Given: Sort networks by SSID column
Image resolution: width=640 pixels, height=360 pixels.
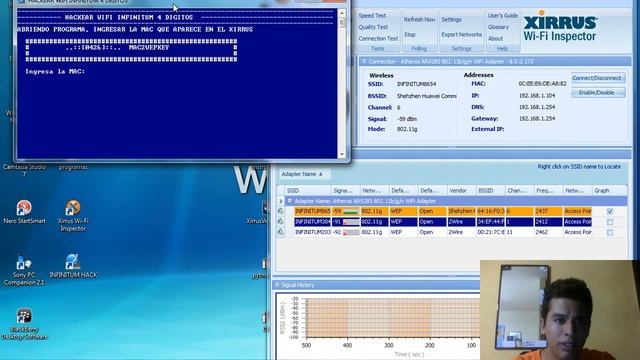Looking at the screenshot, I should coord(309,190).
